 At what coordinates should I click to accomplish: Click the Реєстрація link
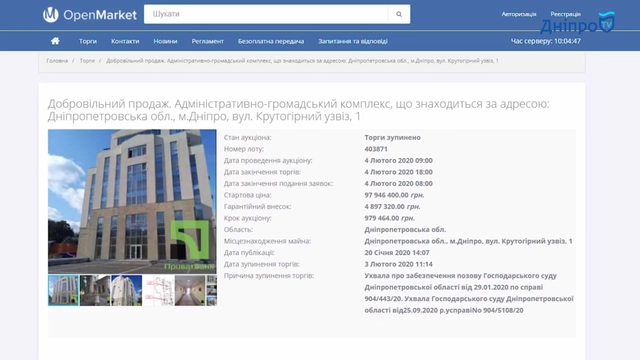click(565, 14)
